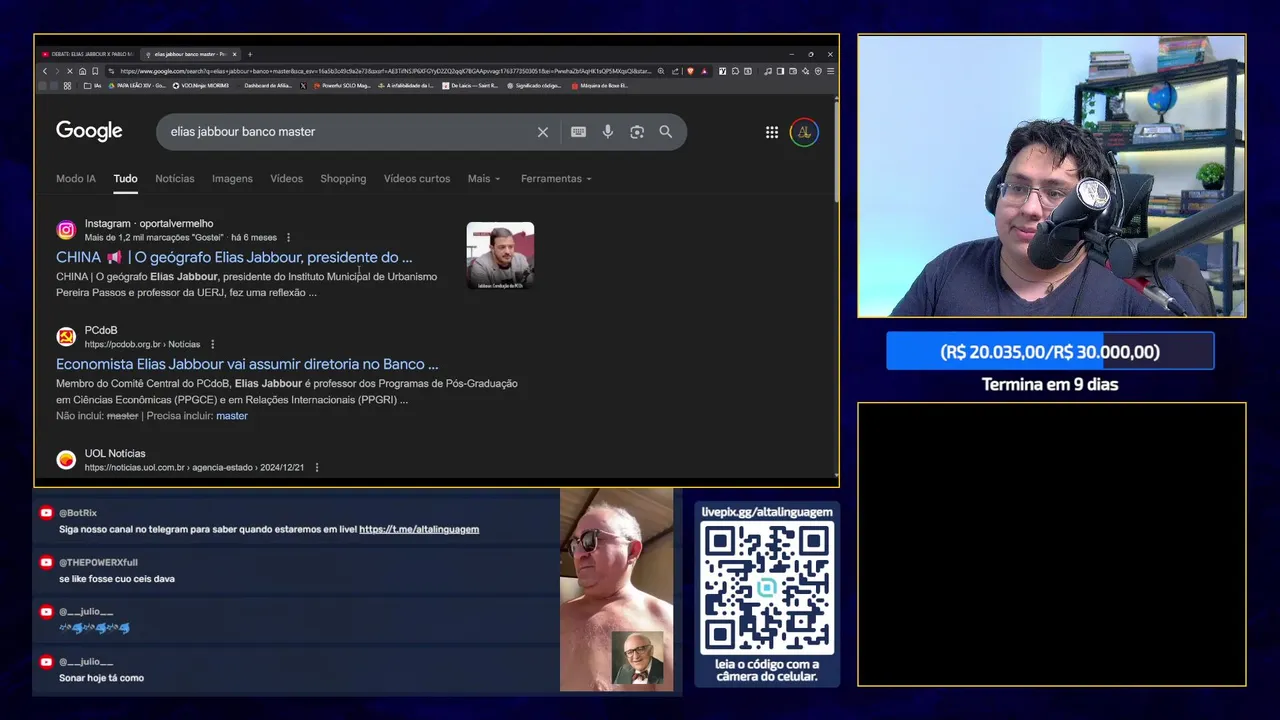Image resolution: width=1280 pixels, height=720 pixels.
Task: Stop loading the page with X button
Action: point(70,71)
